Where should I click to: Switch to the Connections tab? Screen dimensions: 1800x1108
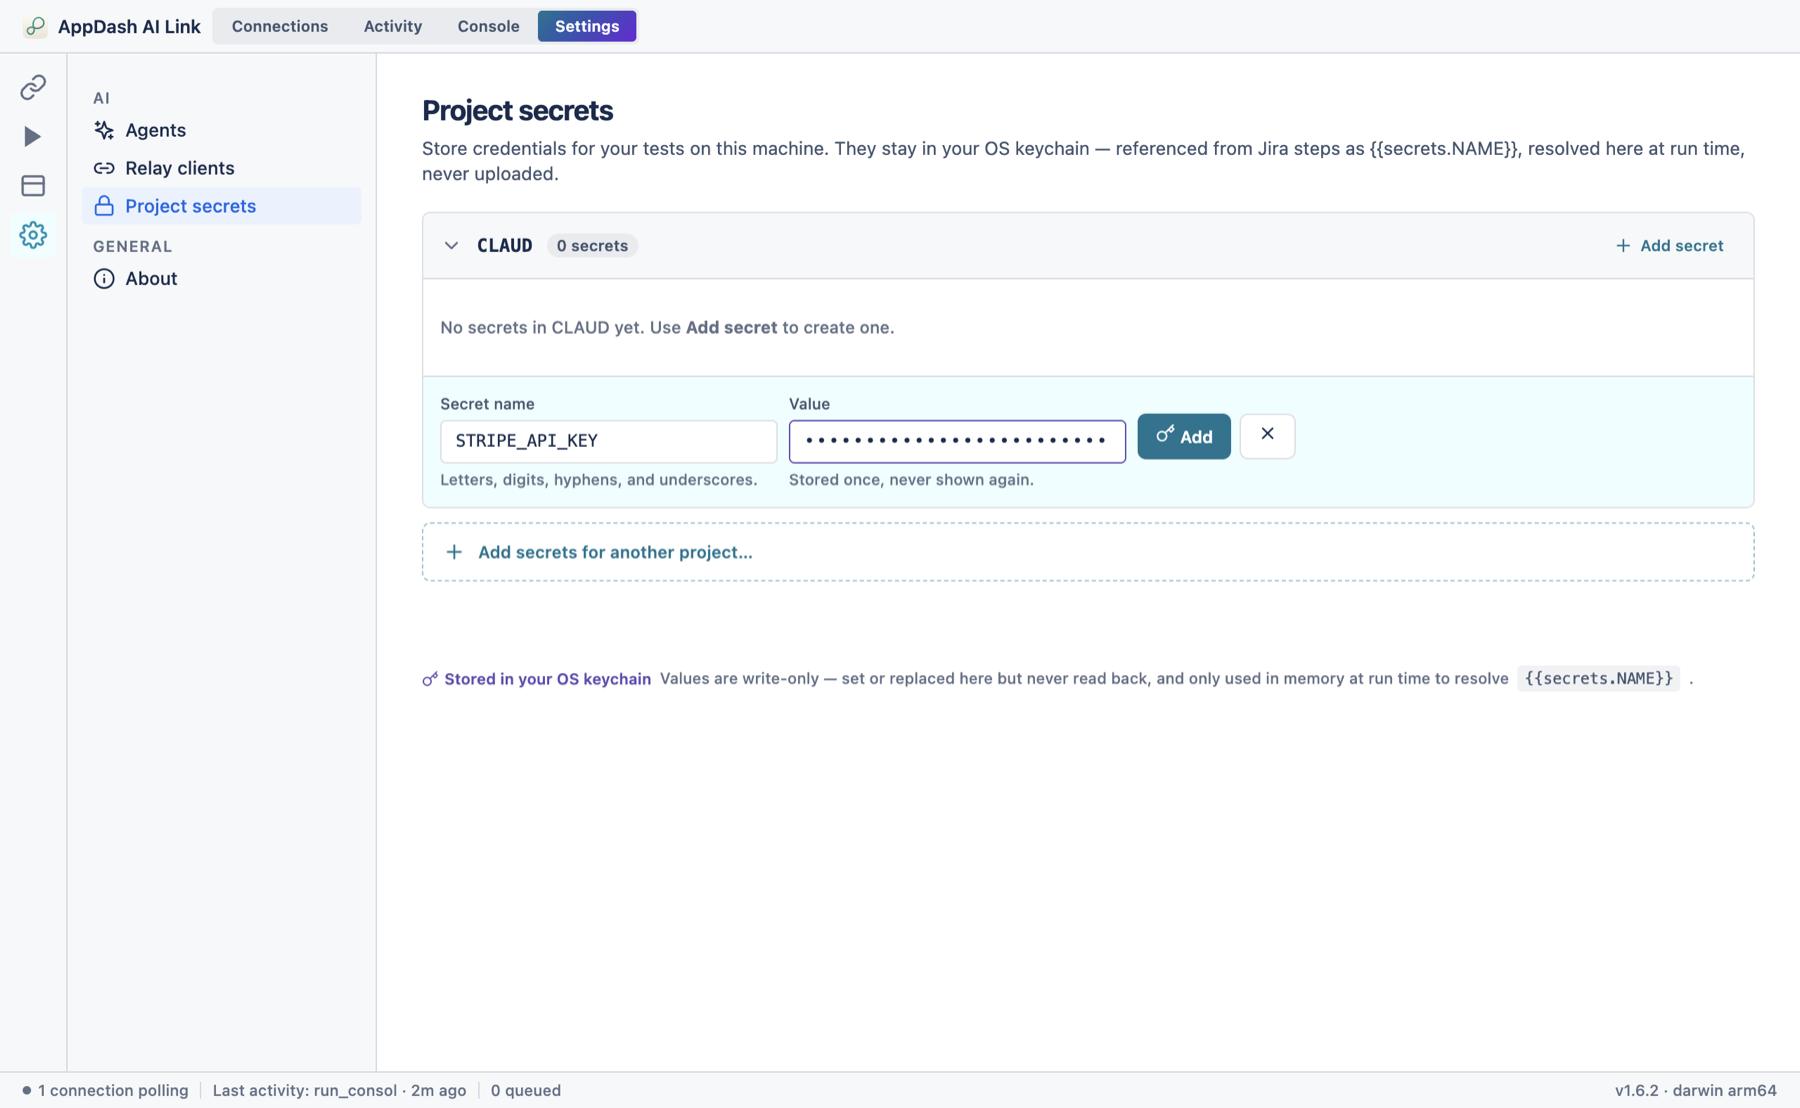280,26
